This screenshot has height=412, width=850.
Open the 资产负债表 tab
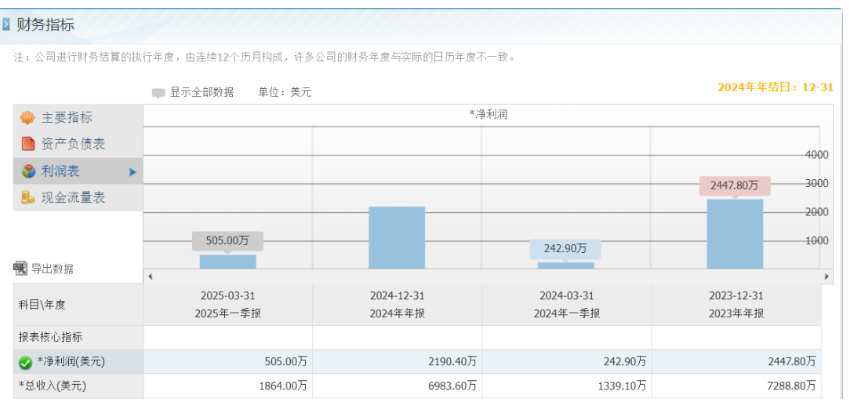point(78,144)
